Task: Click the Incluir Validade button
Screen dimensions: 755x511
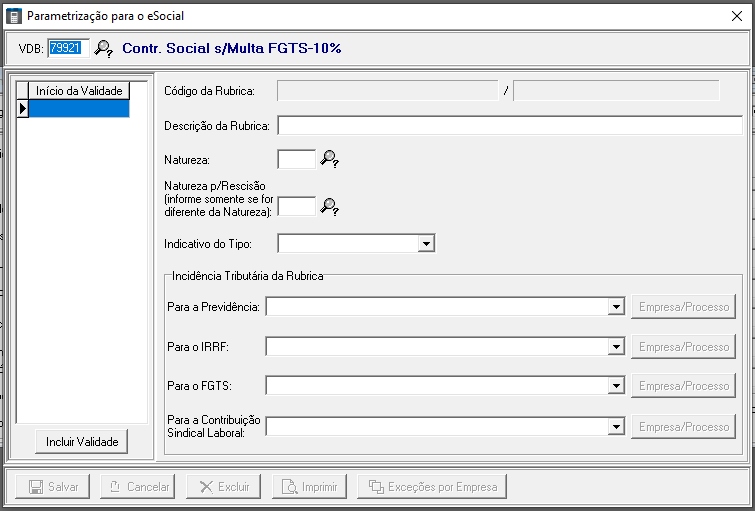Action: click(x=82, y=442)
